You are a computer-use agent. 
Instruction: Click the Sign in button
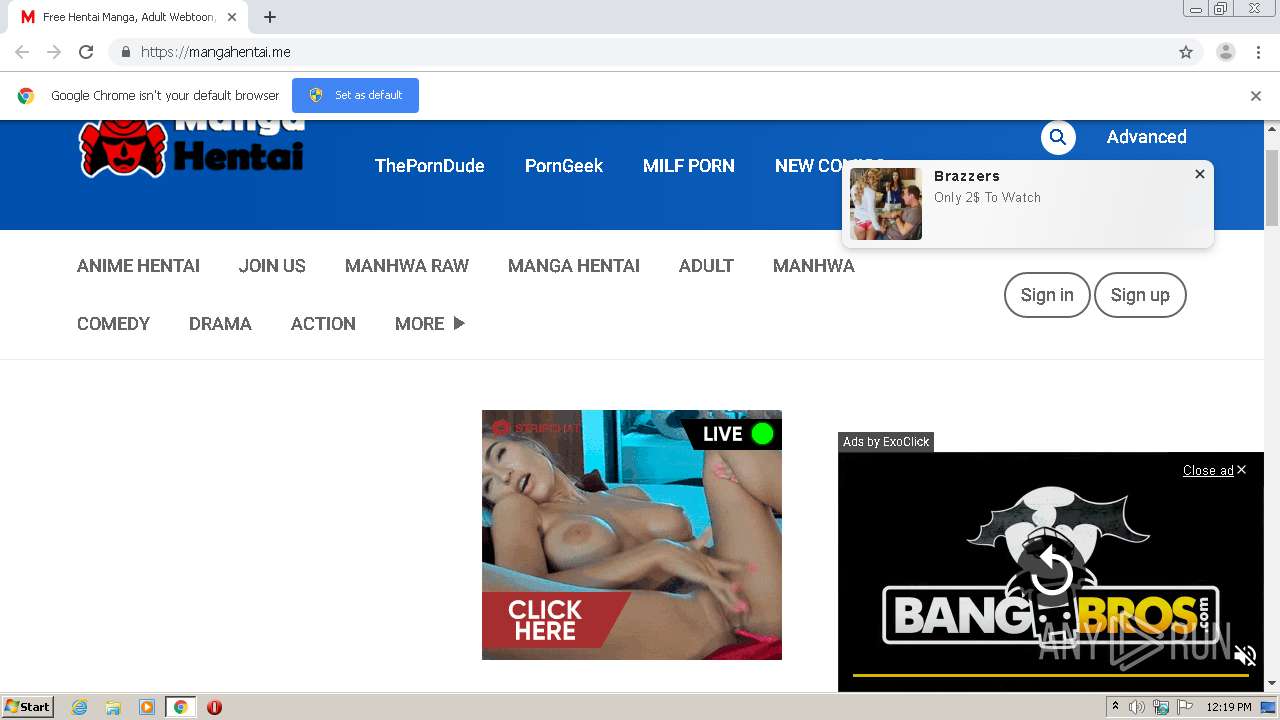click(1047, 295)
